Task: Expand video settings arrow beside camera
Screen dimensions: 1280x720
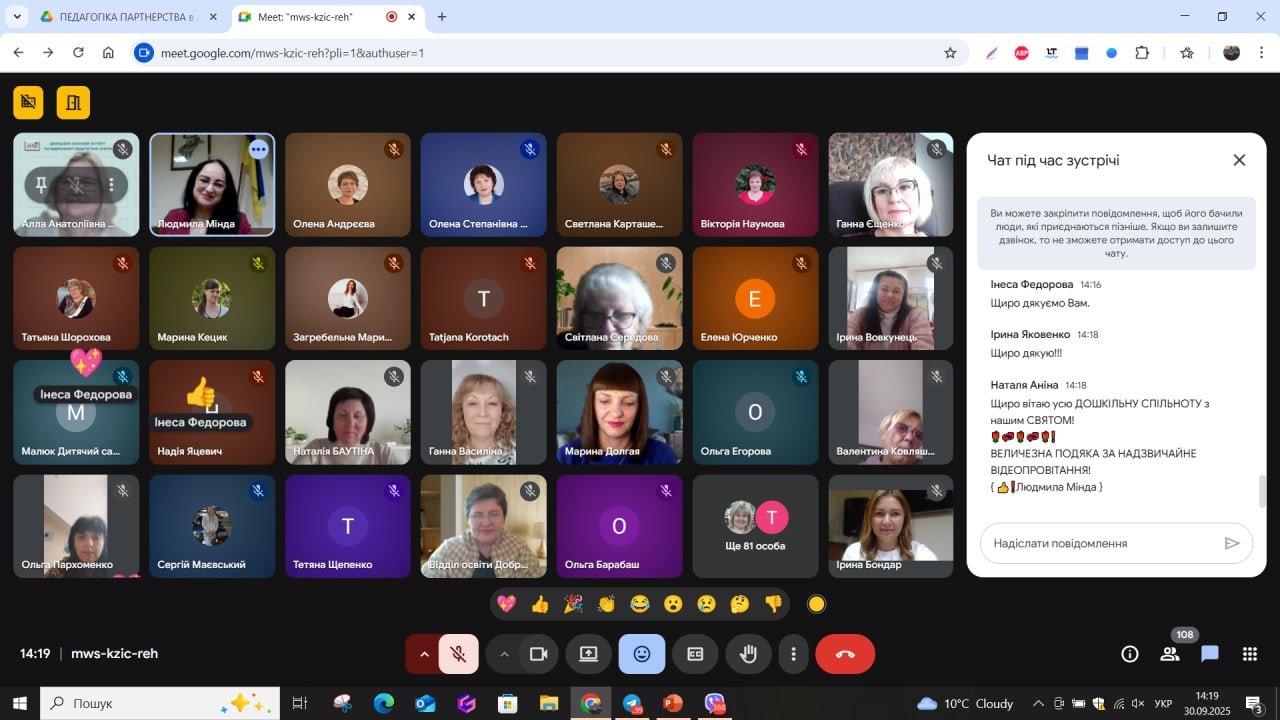Action: [x=504, y=654]
